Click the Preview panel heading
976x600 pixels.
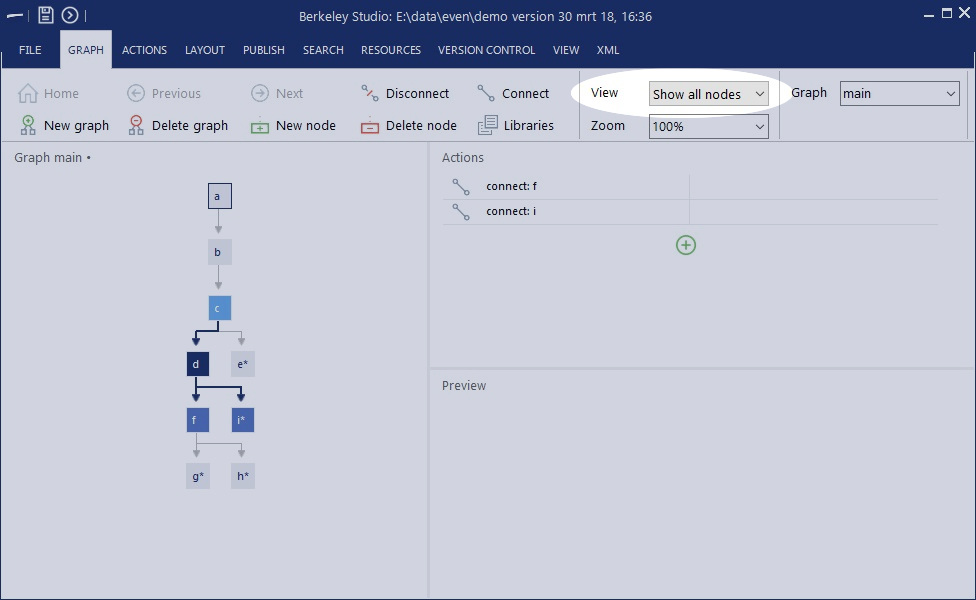pos(464,385)
